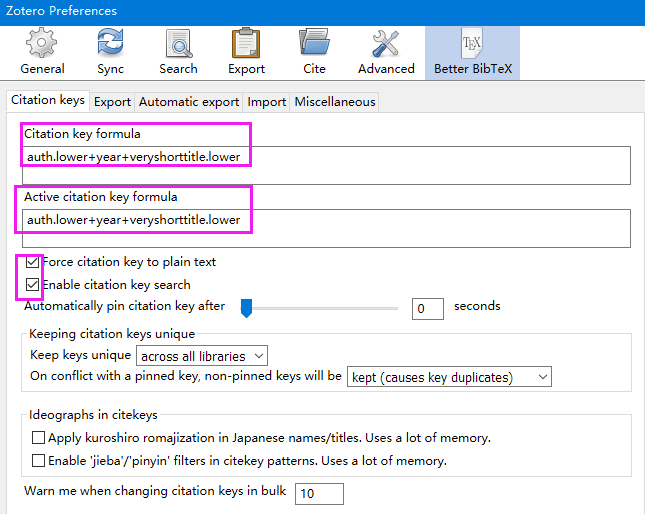This screenshot has width=645, height=514.
Task: Click the auto-pin seconds value field
Action: (x=428, y=309)
